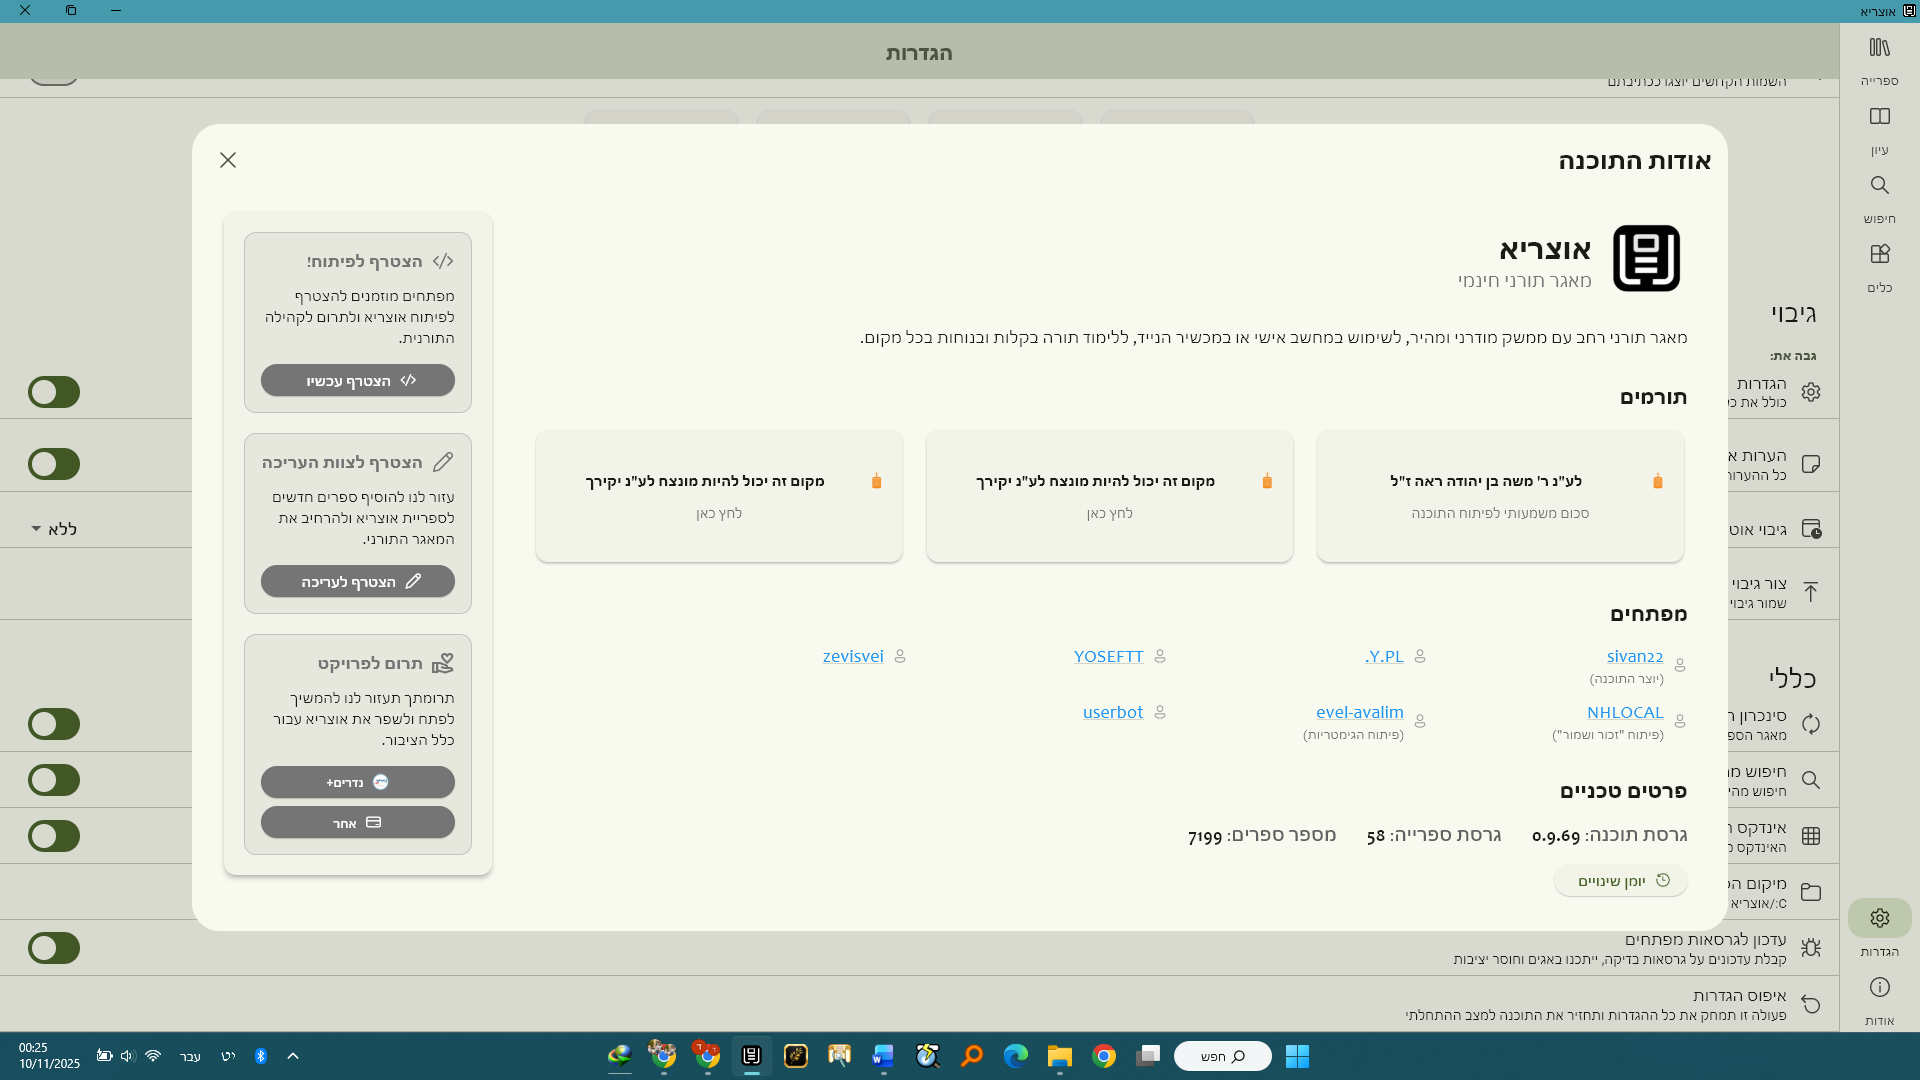Image resolution: width=1920 pixels, height=1080 pixels.
Task: Click the Windows taskbar search box
Action: point(1222,1056)
